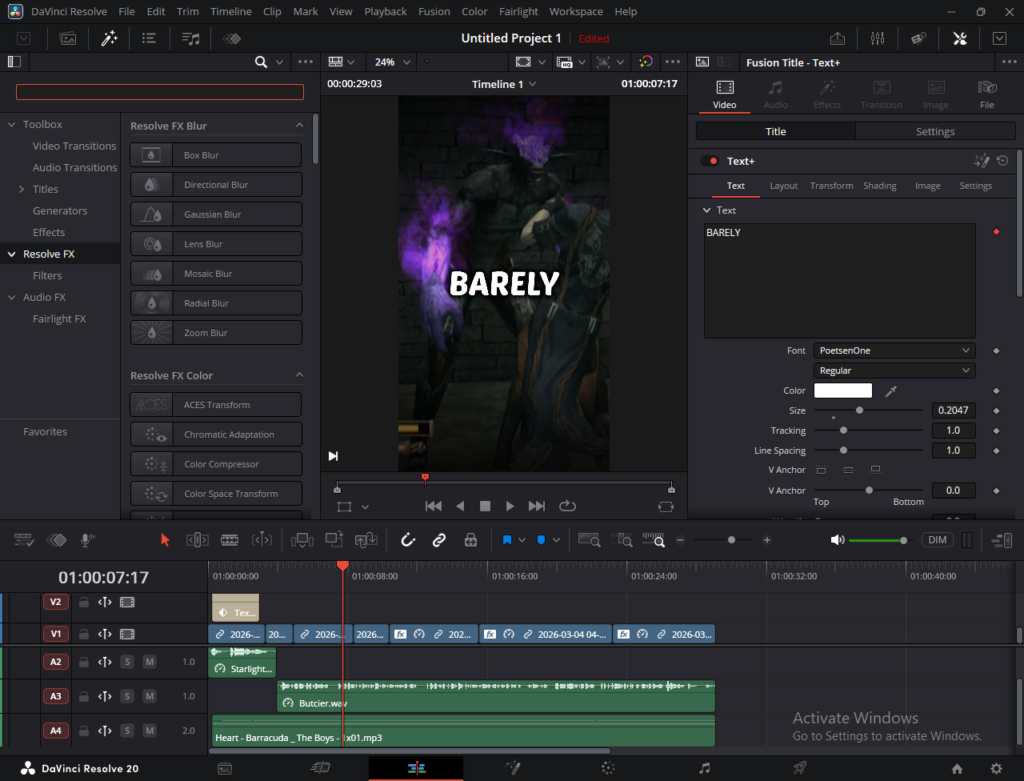This screenshot has height=781, width=1024.
Task: Reset Text+ with circular arrow icon
Action: pyautogui.click(x=1003, y=161)
